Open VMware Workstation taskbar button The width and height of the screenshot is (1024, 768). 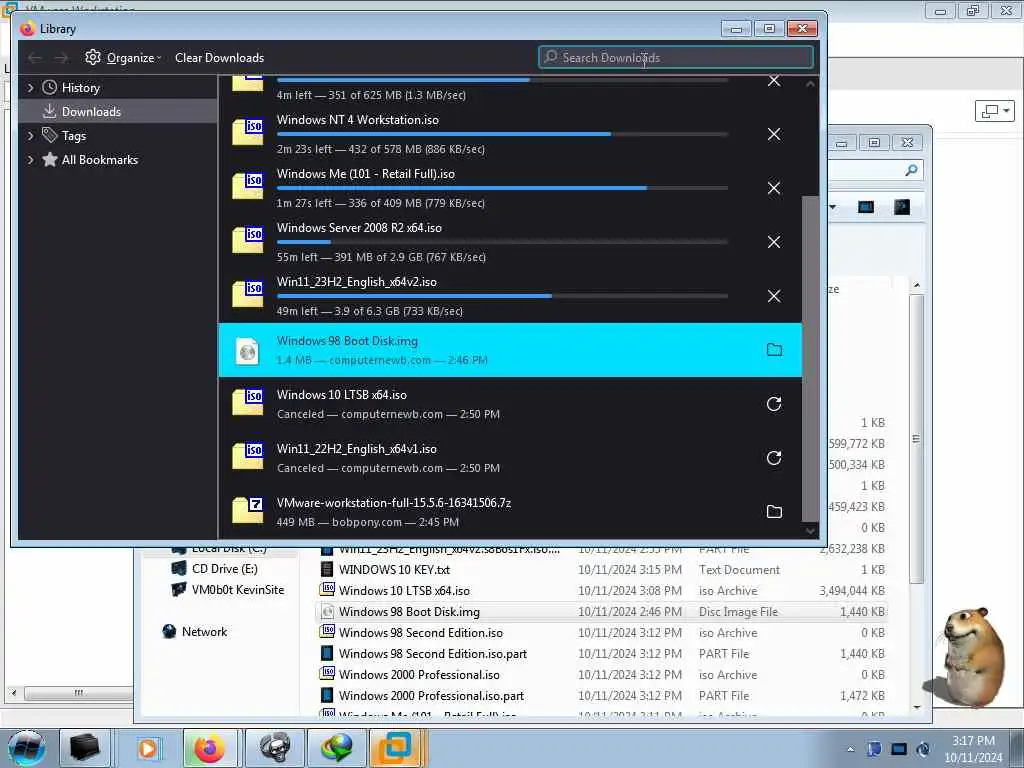pyautogui.click(x=396, y=748)
